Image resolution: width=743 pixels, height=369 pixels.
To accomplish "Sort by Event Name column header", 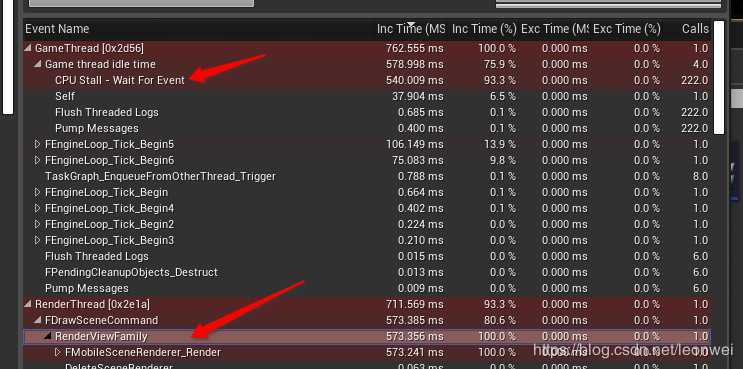I will [57, 29].
